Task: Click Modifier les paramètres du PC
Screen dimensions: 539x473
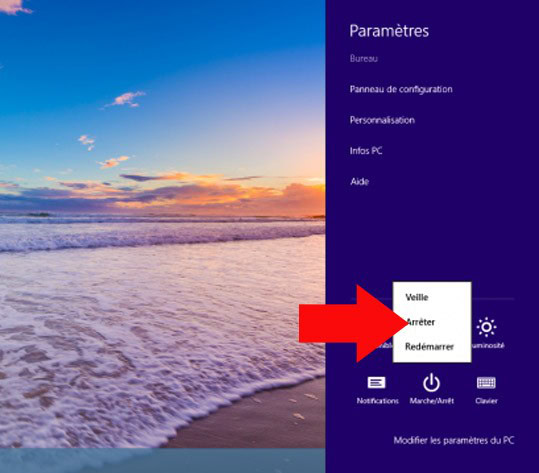Action: 454,440
